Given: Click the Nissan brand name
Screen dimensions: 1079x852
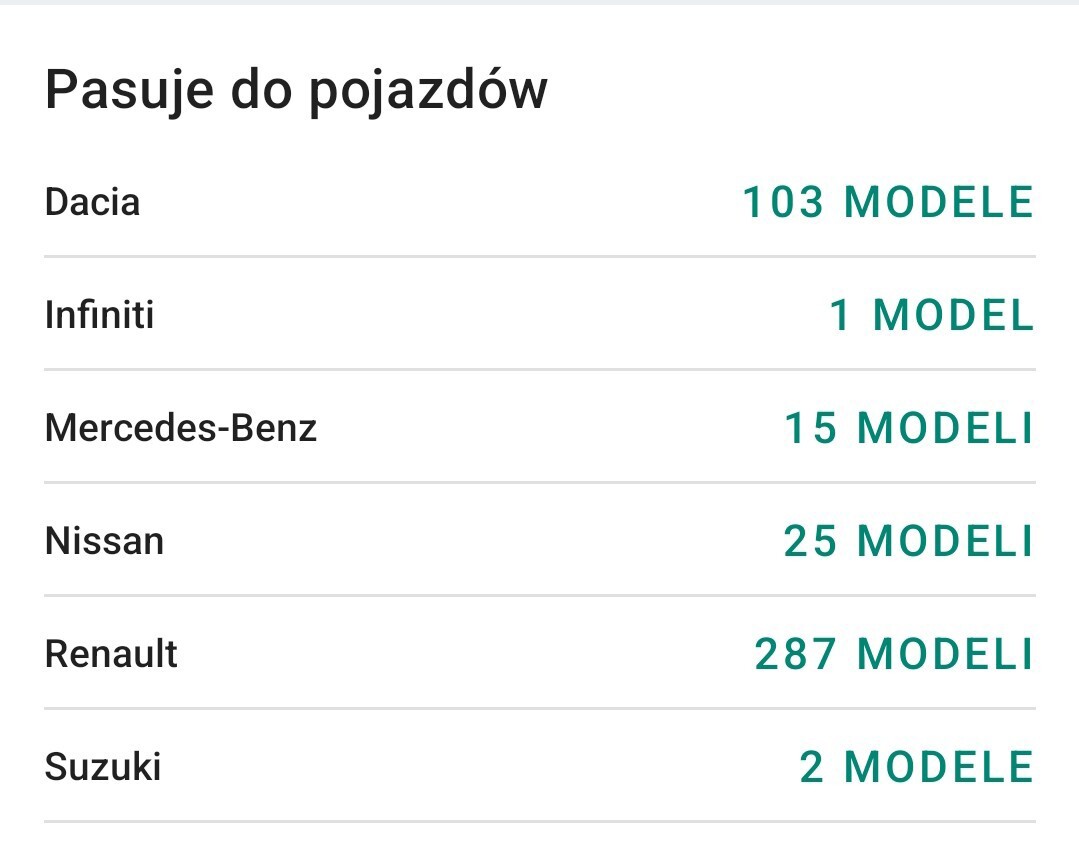Looking at the screenshot, I should pyautogui.click(x=104, y=542).
